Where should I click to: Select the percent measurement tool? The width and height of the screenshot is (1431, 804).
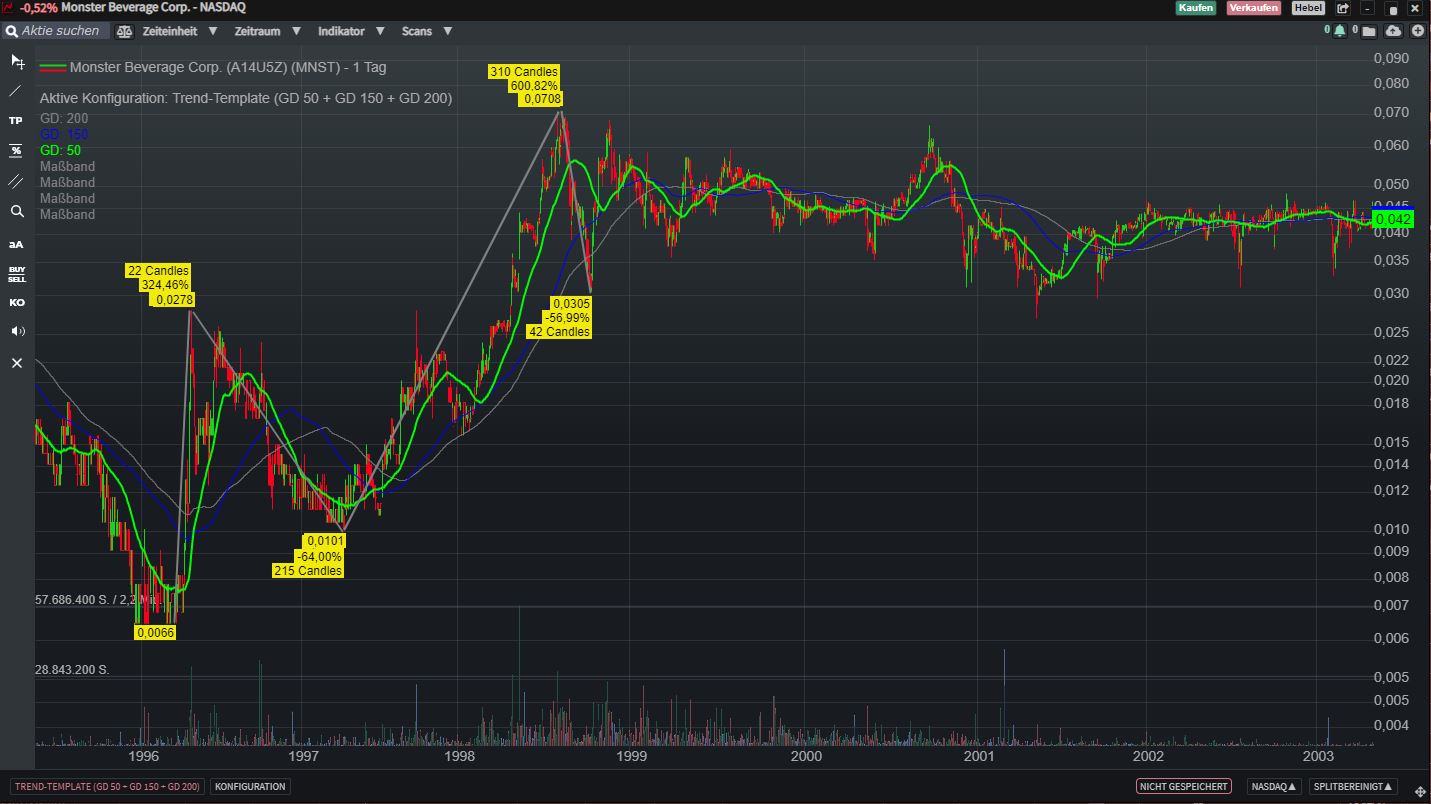16,151
